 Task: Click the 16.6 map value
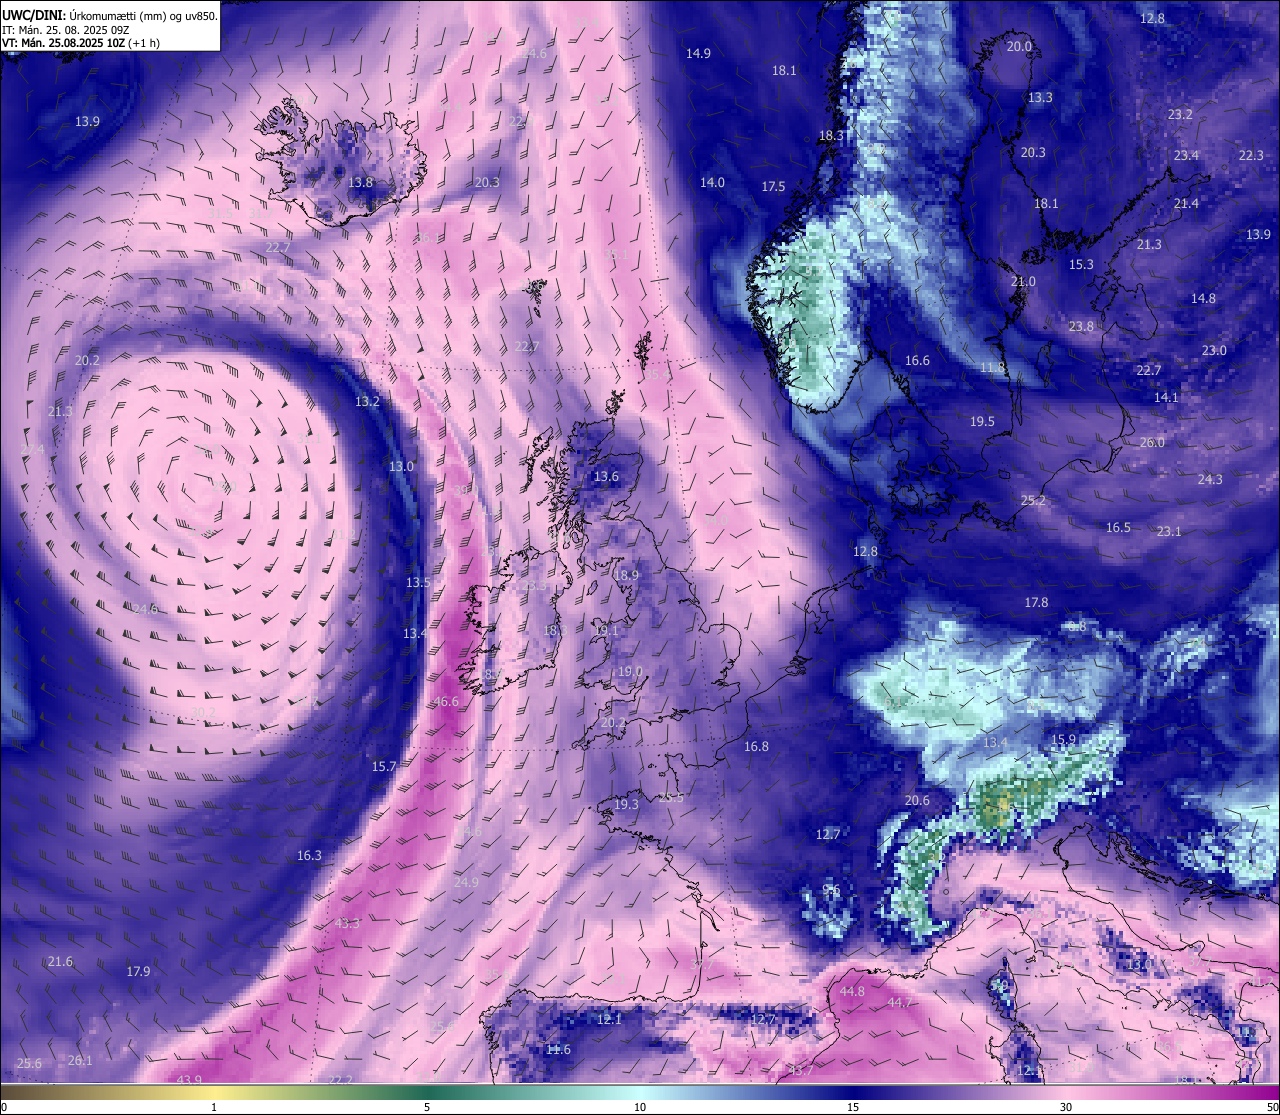(917, 361)
